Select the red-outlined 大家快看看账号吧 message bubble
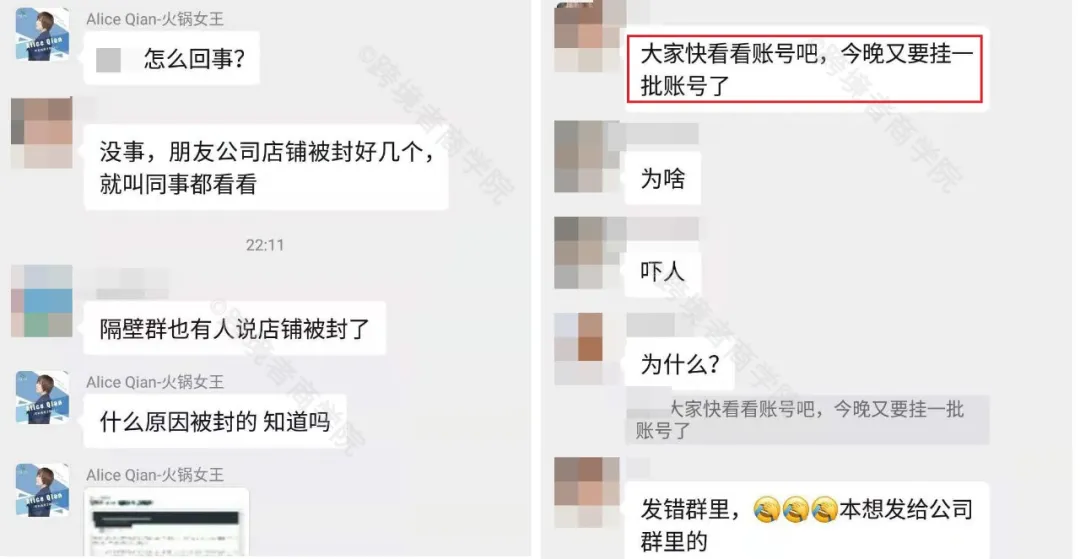 tap(804, 70)
